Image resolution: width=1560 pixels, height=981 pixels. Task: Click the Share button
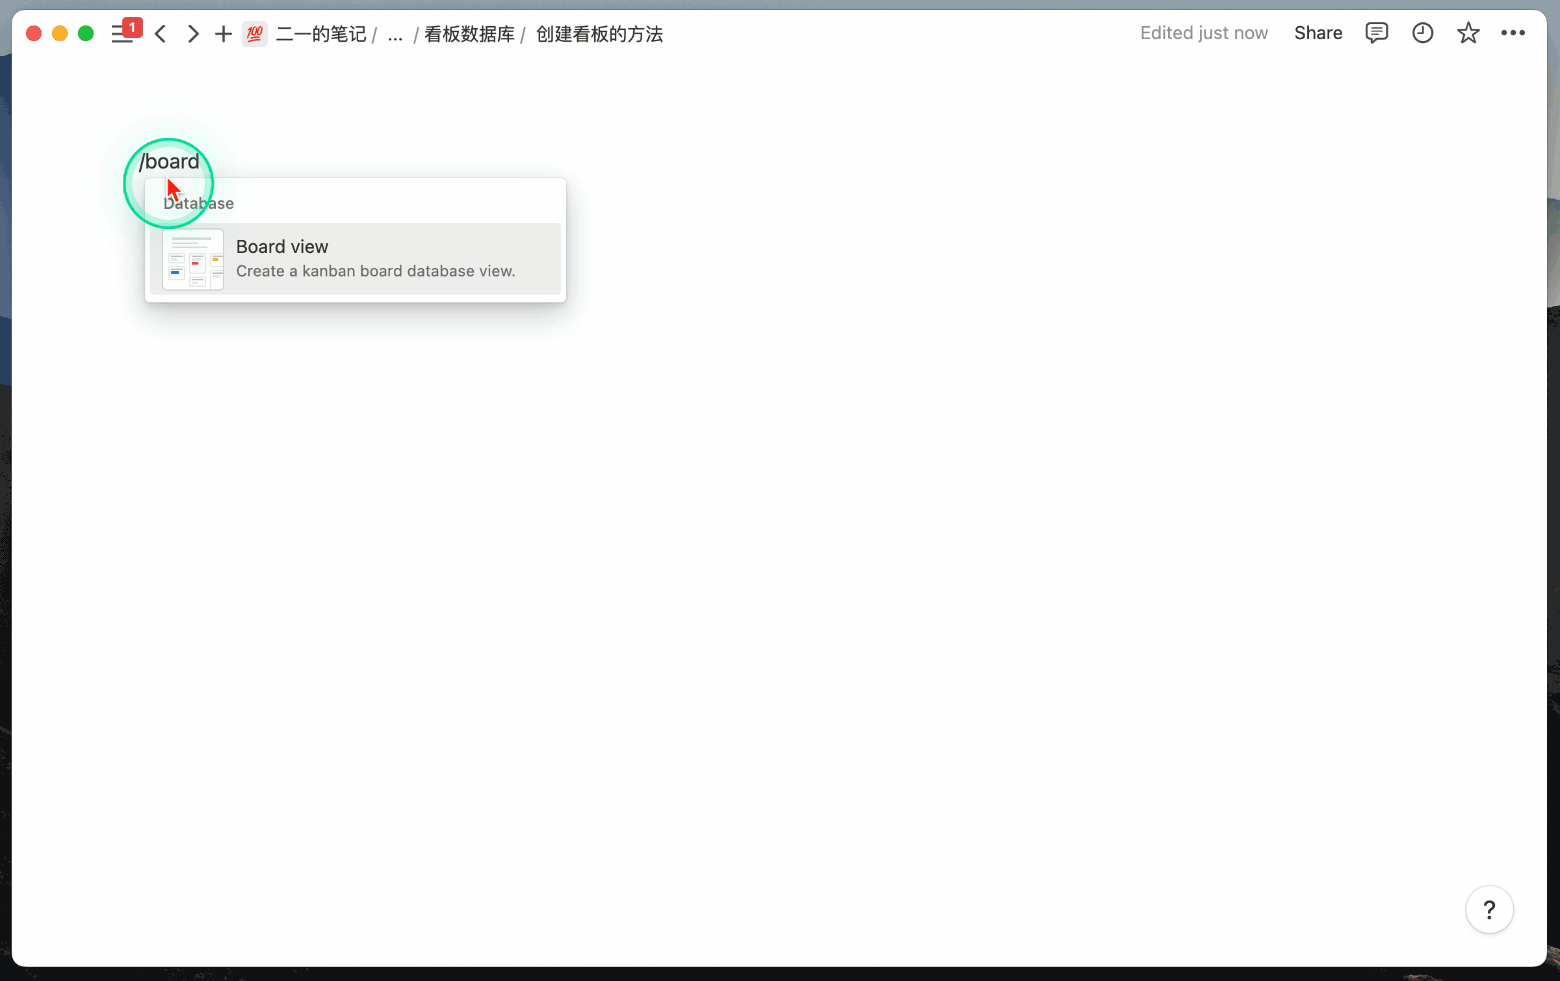click(x=1318, y=33)
